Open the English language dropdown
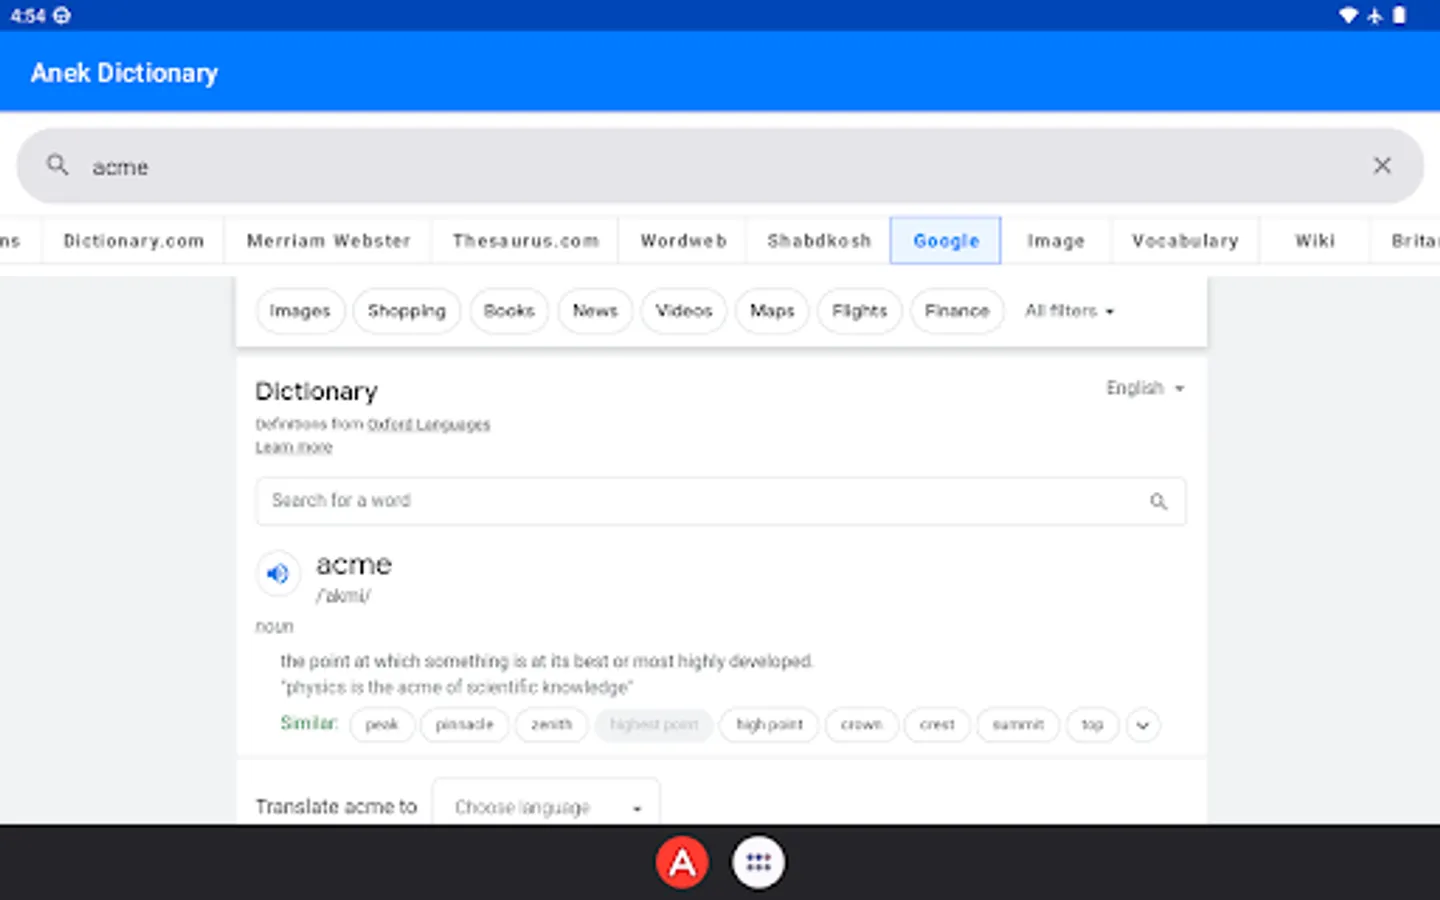Viewport: 1440px width, 900px height. tap(1145, 388)
